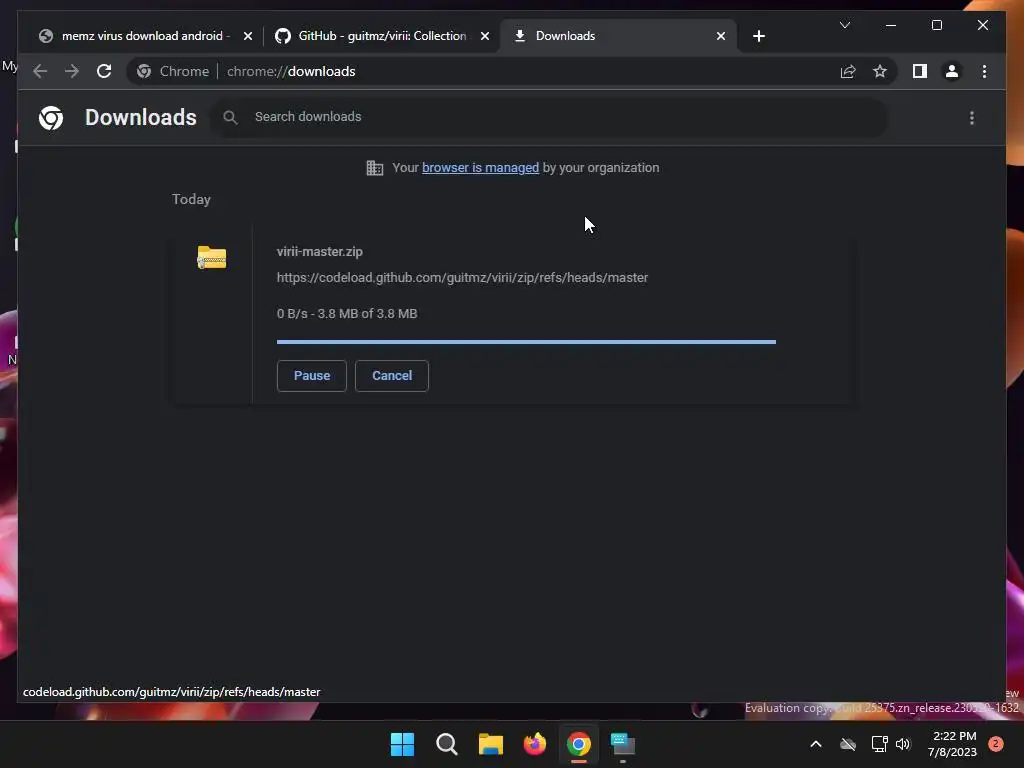Click the managed organization building icon
The height and width of the screenshot is (768, 1024).
click(375, 168)
